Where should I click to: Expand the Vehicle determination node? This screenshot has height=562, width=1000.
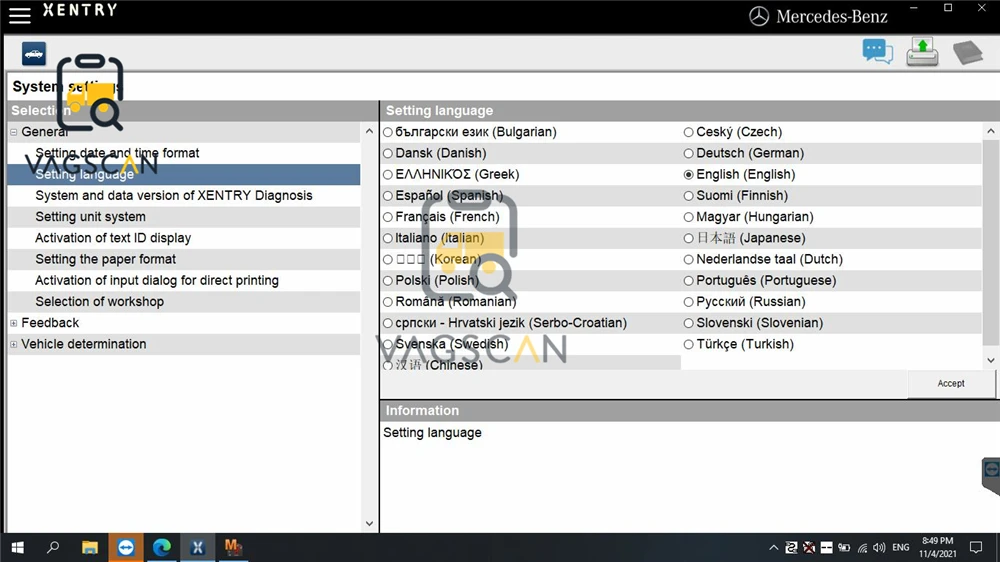[13, 344]
